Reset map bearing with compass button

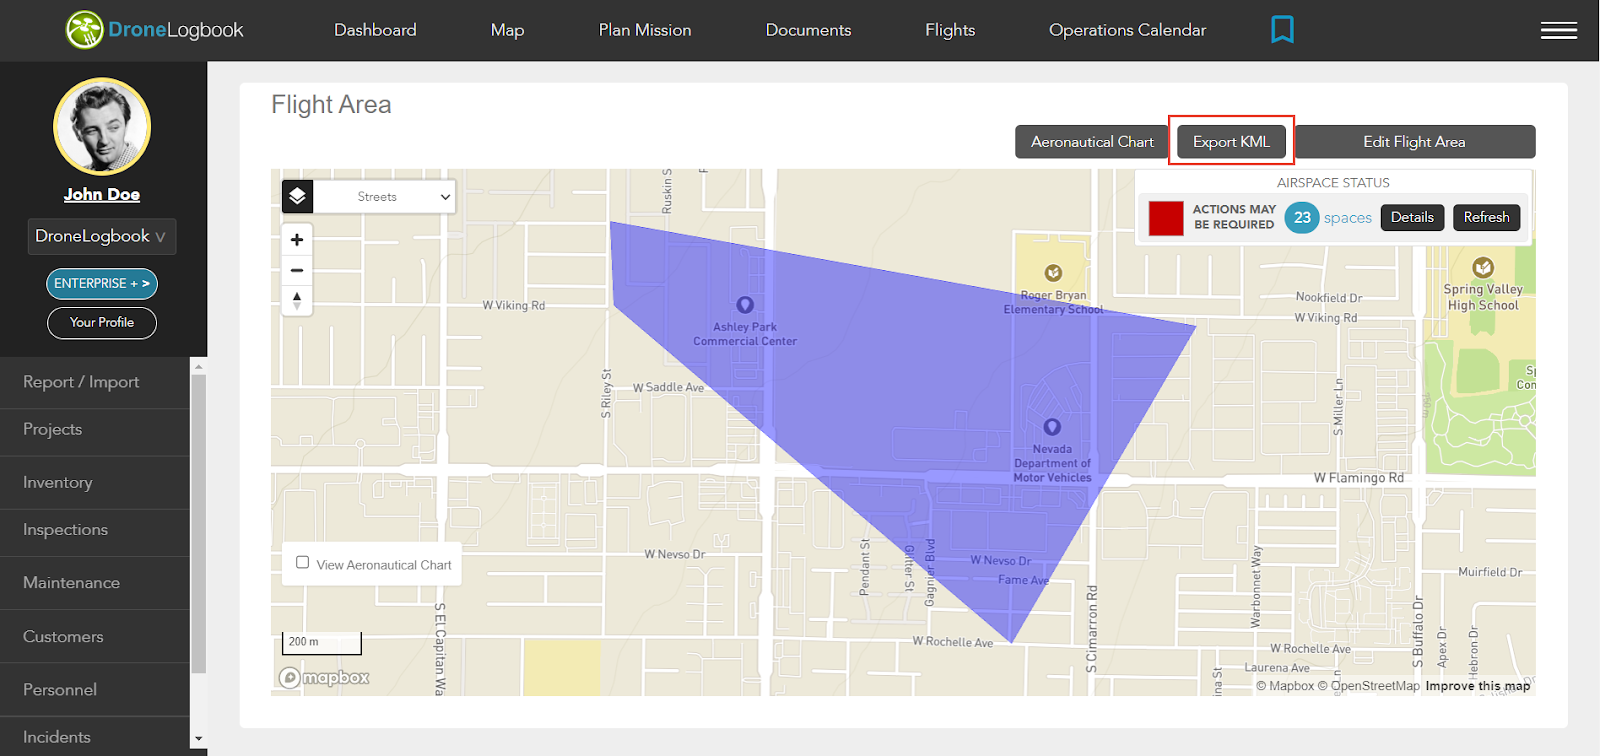(x=297, y=300)
